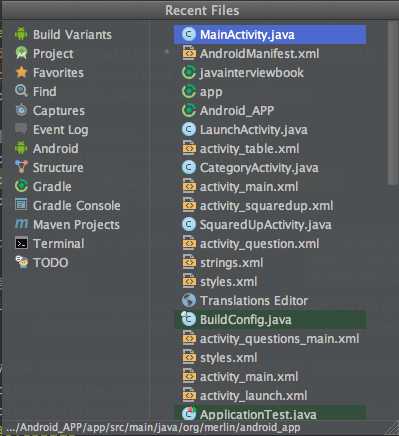Open Build Variants android icon
The image size is (399, 436).
[21, 34]
